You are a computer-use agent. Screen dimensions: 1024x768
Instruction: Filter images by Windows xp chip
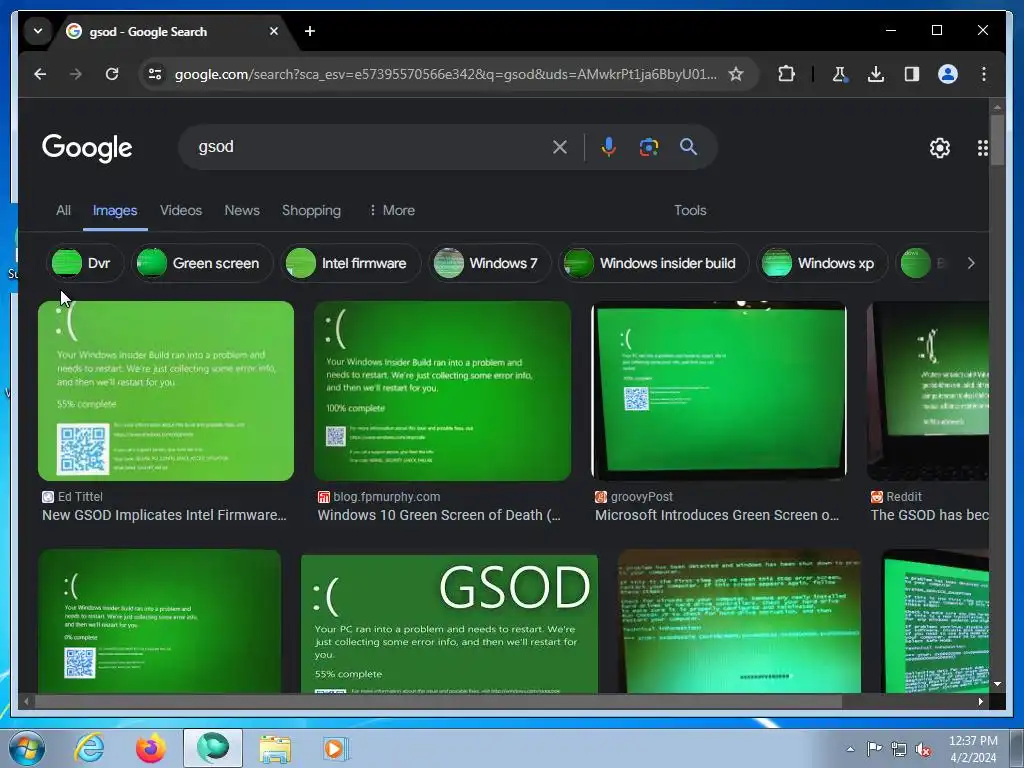[x=822, y=263]
